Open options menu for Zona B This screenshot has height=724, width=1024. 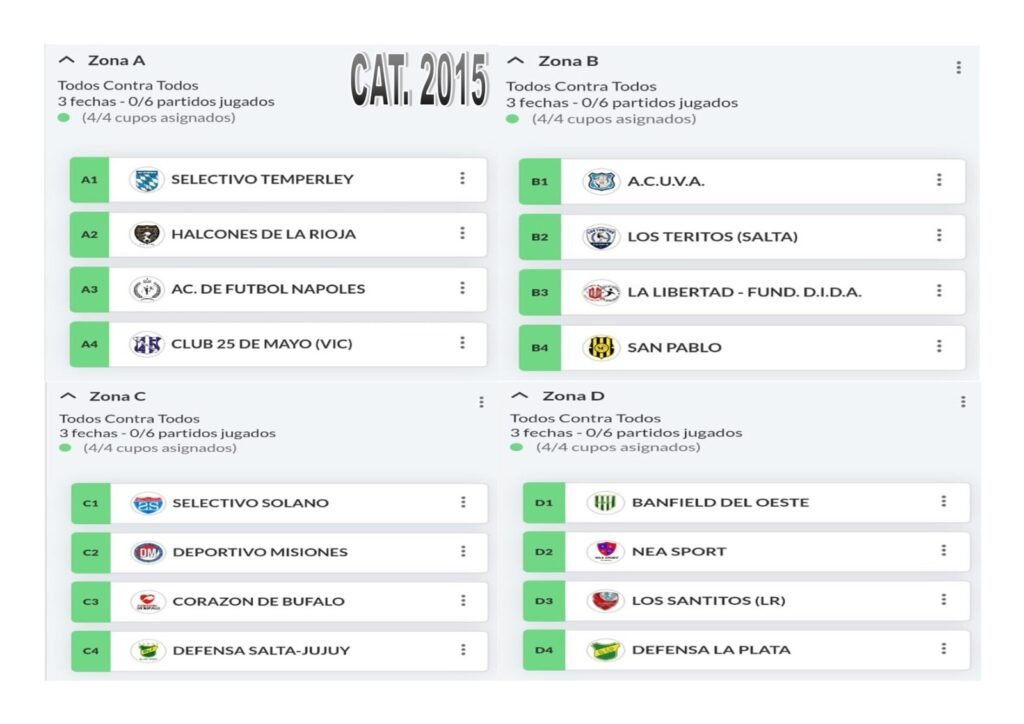958,68
